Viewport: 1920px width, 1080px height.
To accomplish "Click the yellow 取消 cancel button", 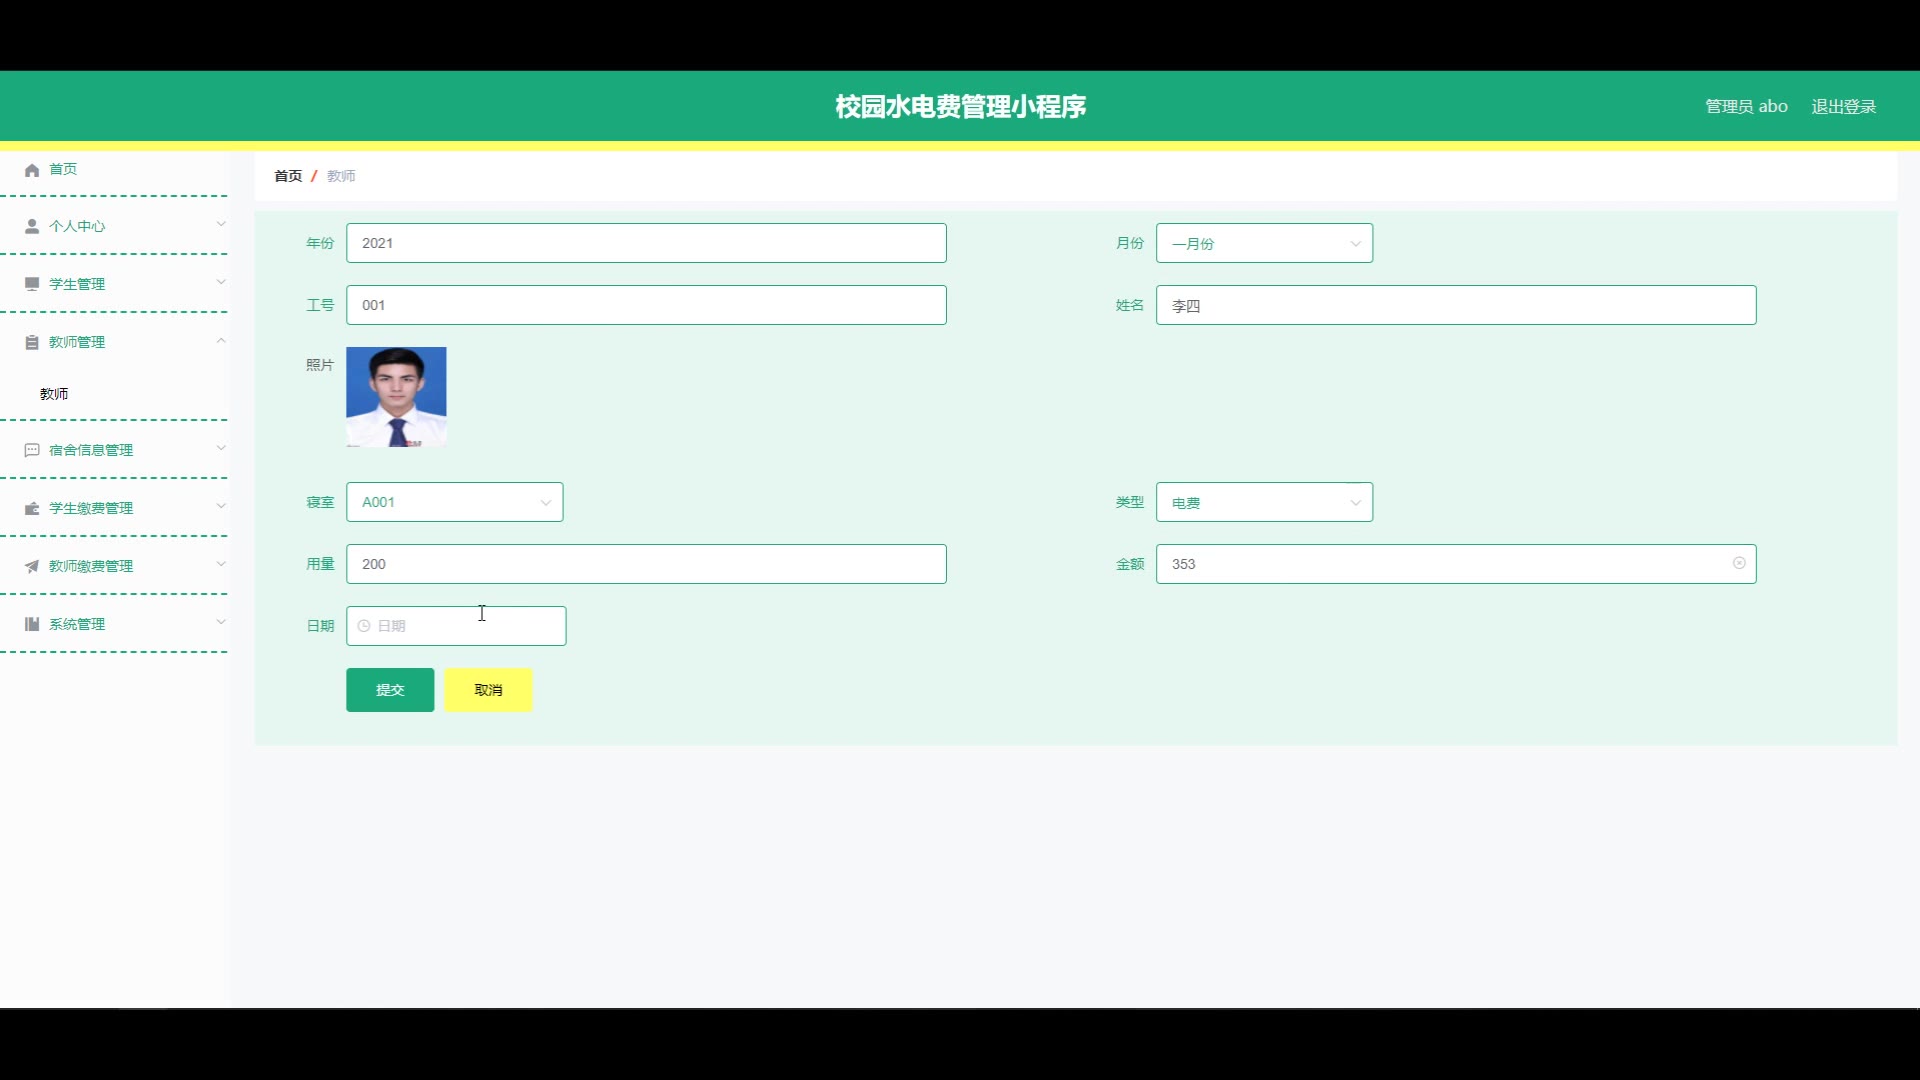I will pos(488,690).
